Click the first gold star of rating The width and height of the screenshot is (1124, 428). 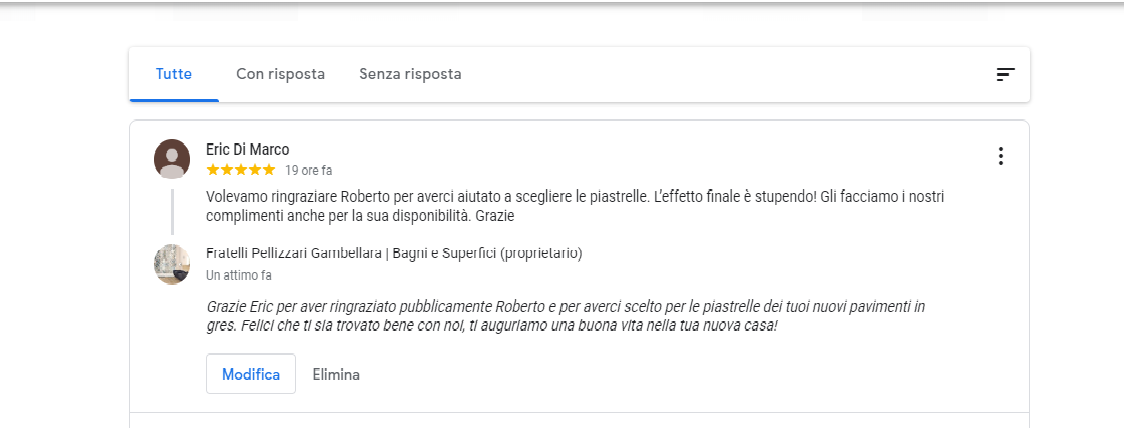(x=213, y=171)
